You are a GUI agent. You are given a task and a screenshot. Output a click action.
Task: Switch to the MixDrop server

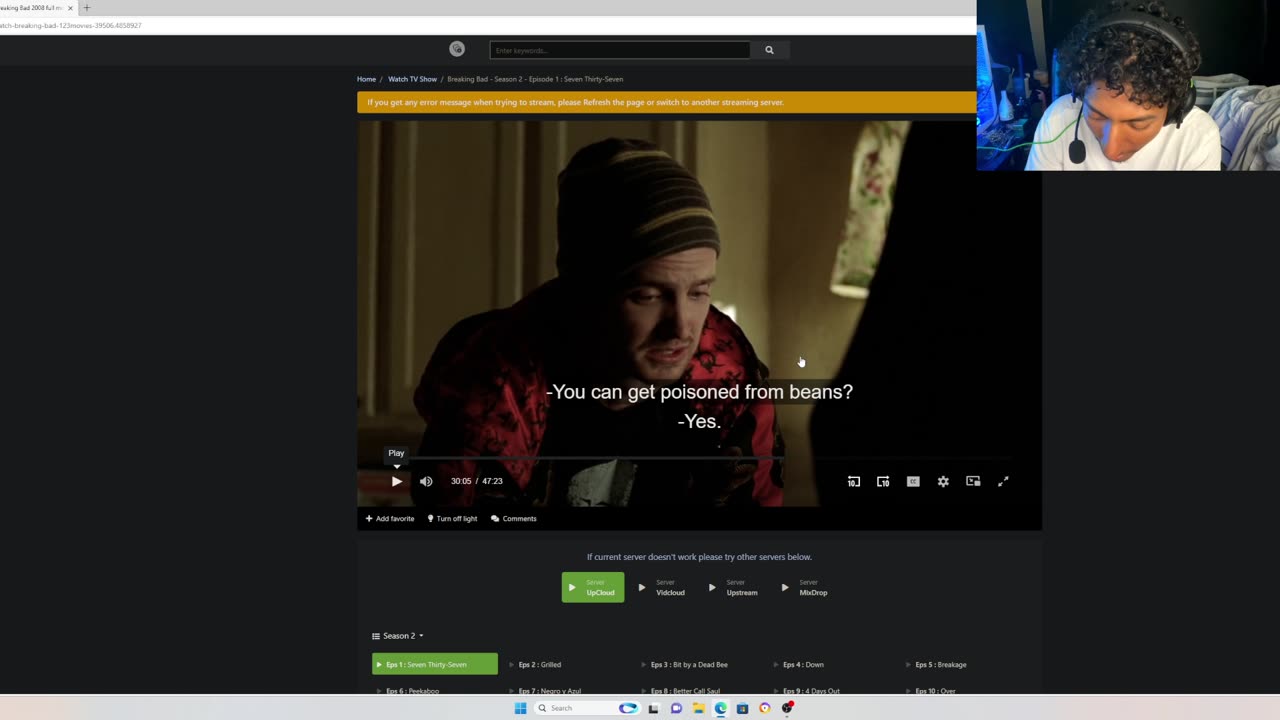click(806, 587)
